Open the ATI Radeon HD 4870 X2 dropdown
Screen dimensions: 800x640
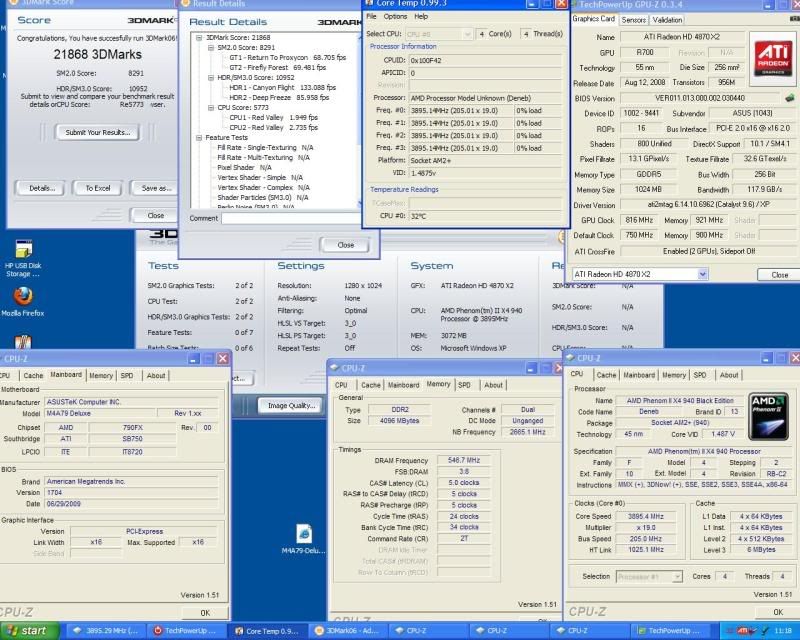coord(640,274)
